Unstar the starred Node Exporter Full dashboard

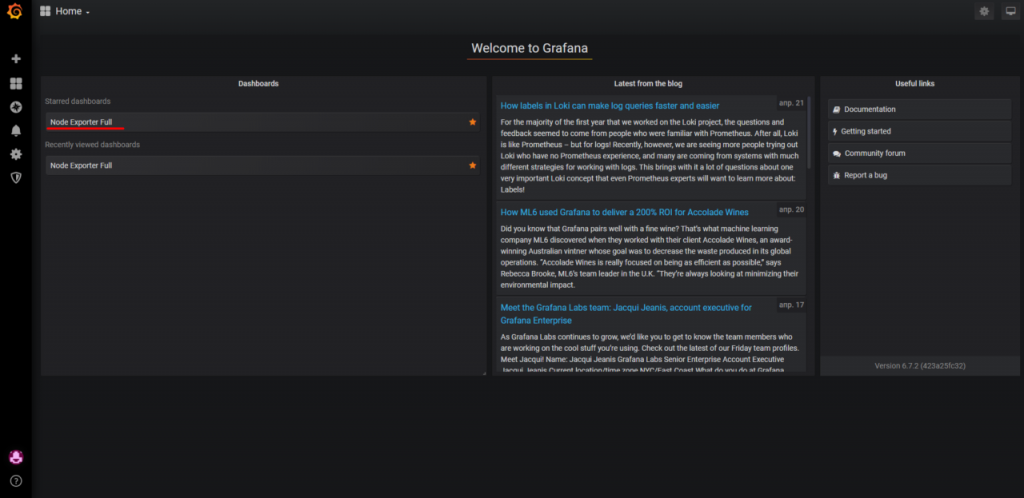472,122
